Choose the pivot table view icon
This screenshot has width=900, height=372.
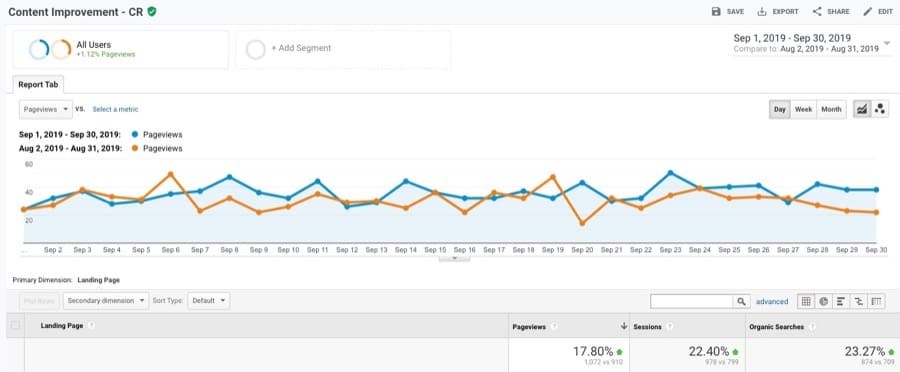click(876, 301)
